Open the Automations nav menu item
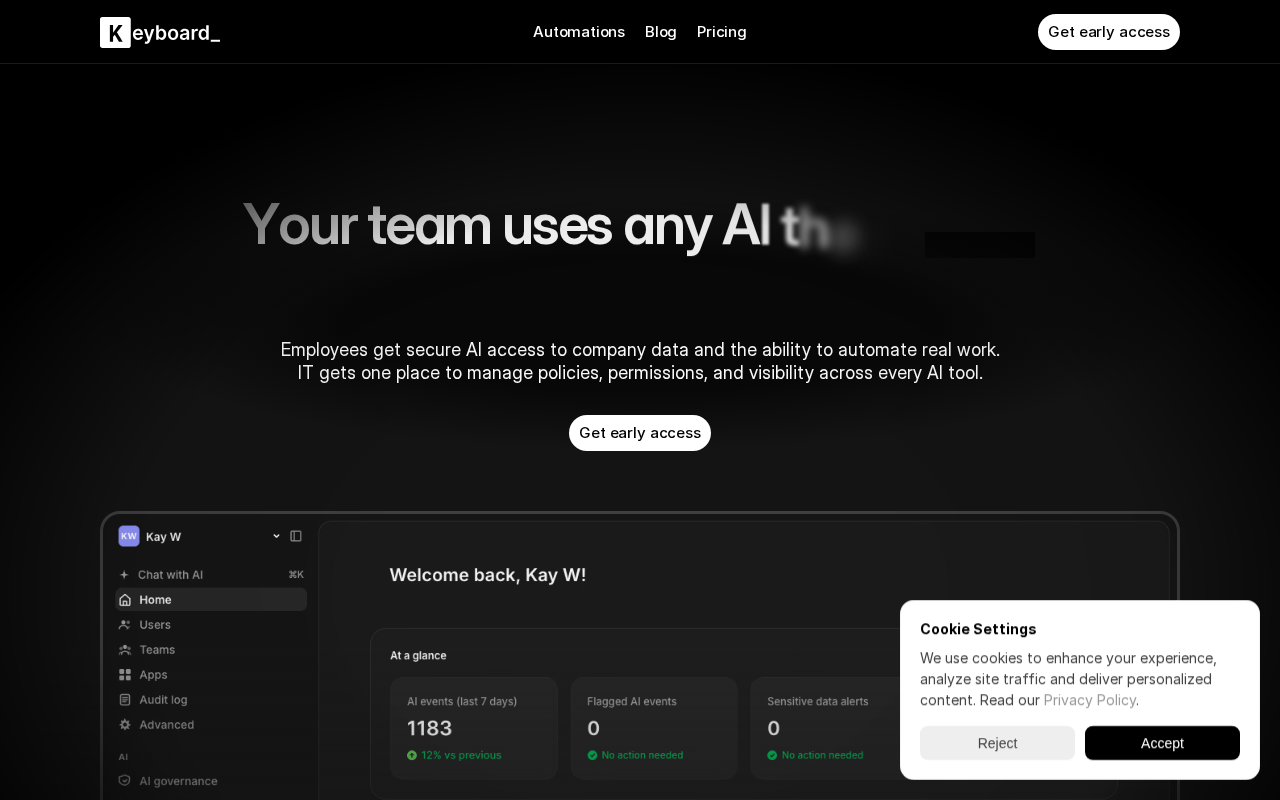The width and height of the screenshot is (1280, 800). click(579, 32)
